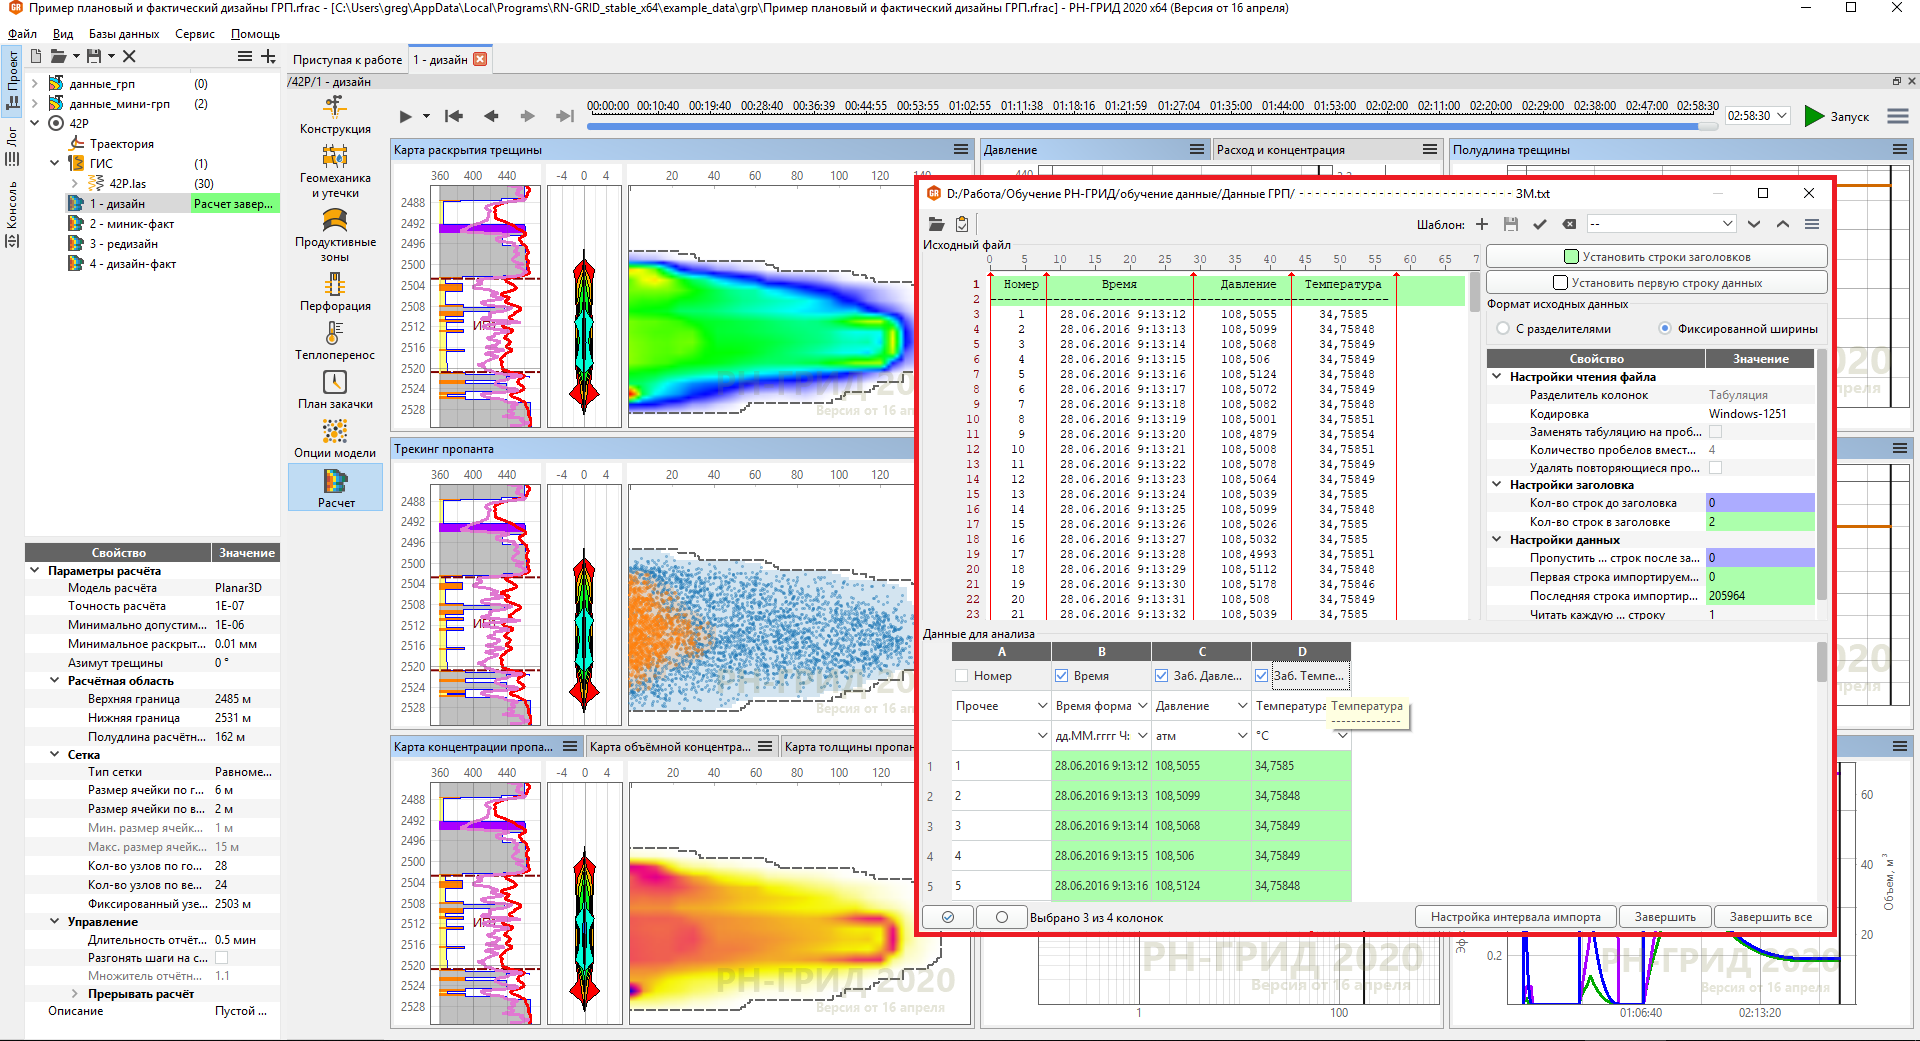Uncheck the Заб. Давле... column checkbox
The height and width of the screenshot is (1041, 1920).
point(1162,676)
